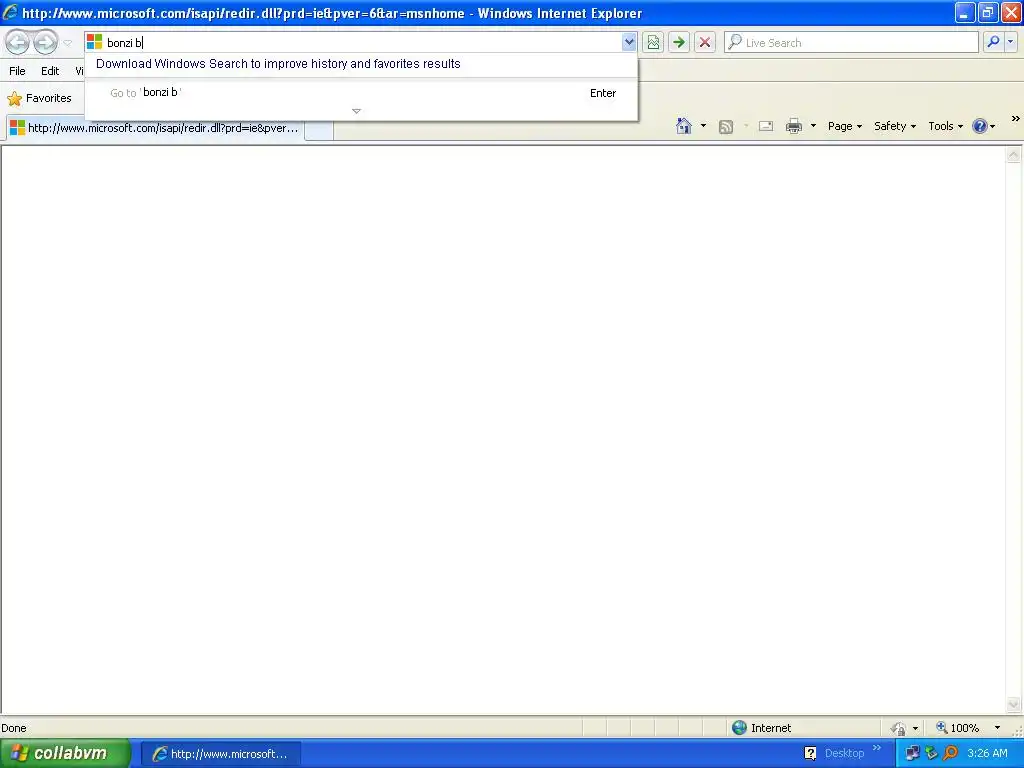Click the scrollbar up arrow
This screenshot has height=768, width=1024.
(x=1013, y=155)
